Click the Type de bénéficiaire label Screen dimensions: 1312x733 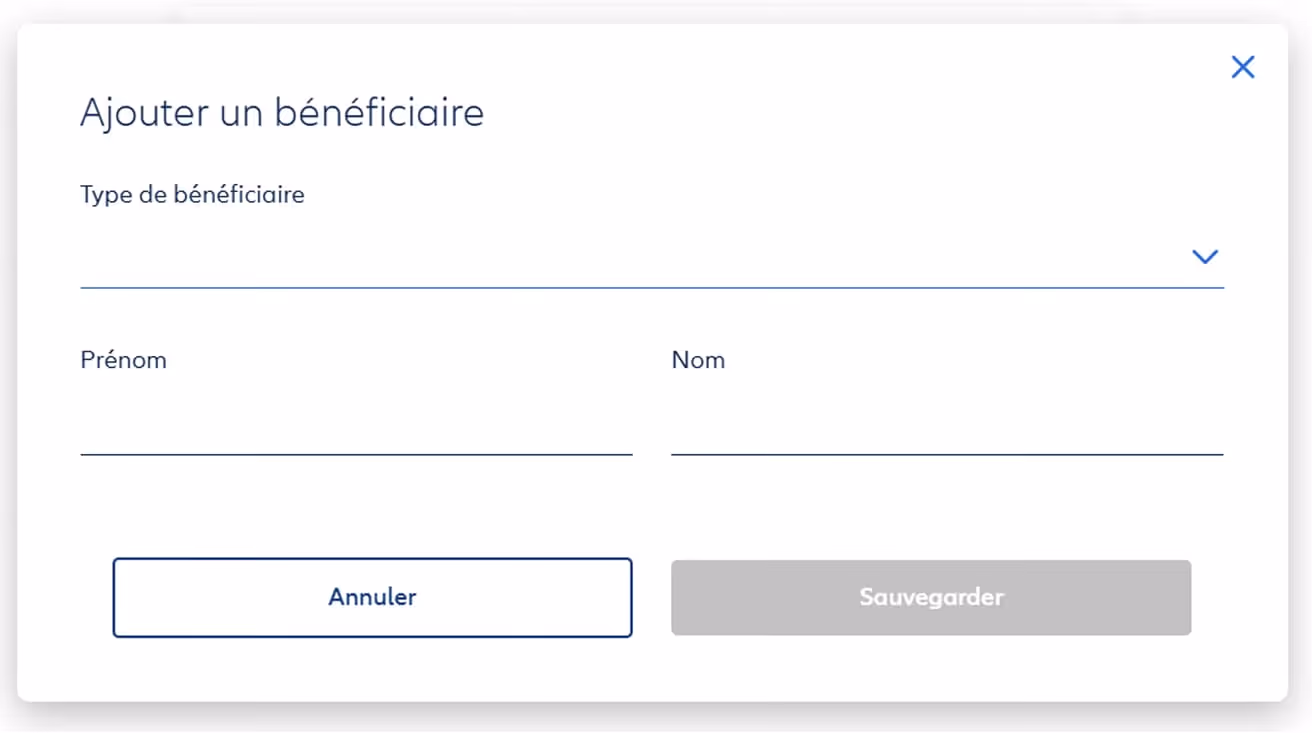tap(192, 194)
